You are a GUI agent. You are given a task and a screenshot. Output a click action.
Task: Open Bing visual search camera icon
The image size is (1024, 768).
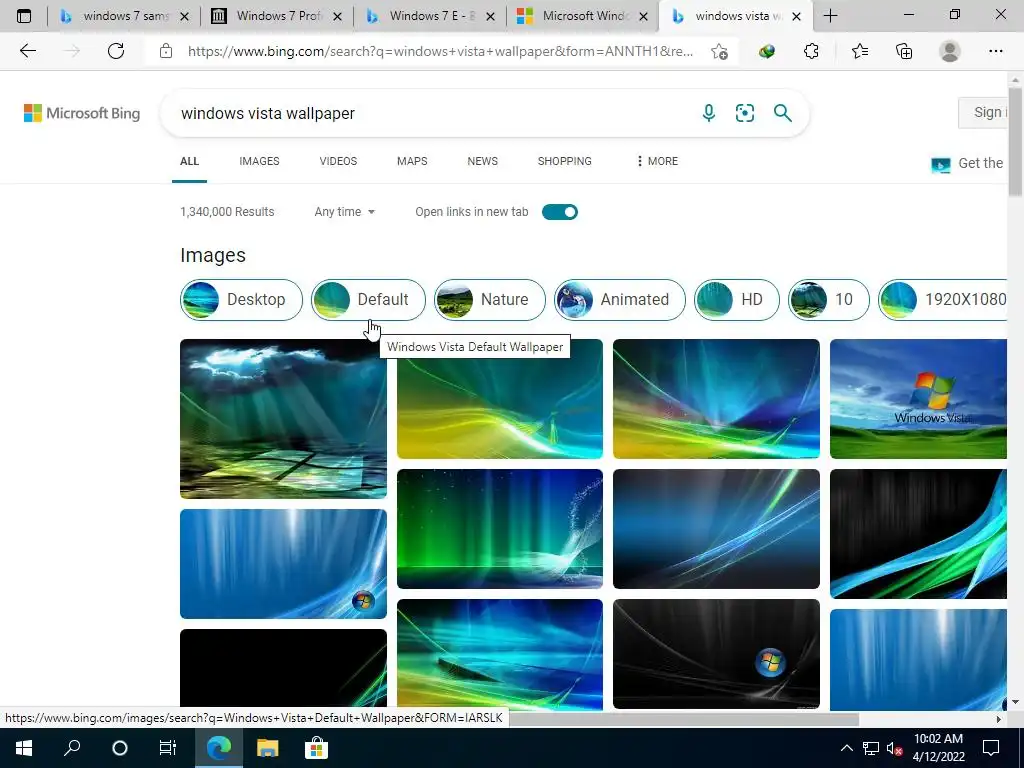coord(744,113)
